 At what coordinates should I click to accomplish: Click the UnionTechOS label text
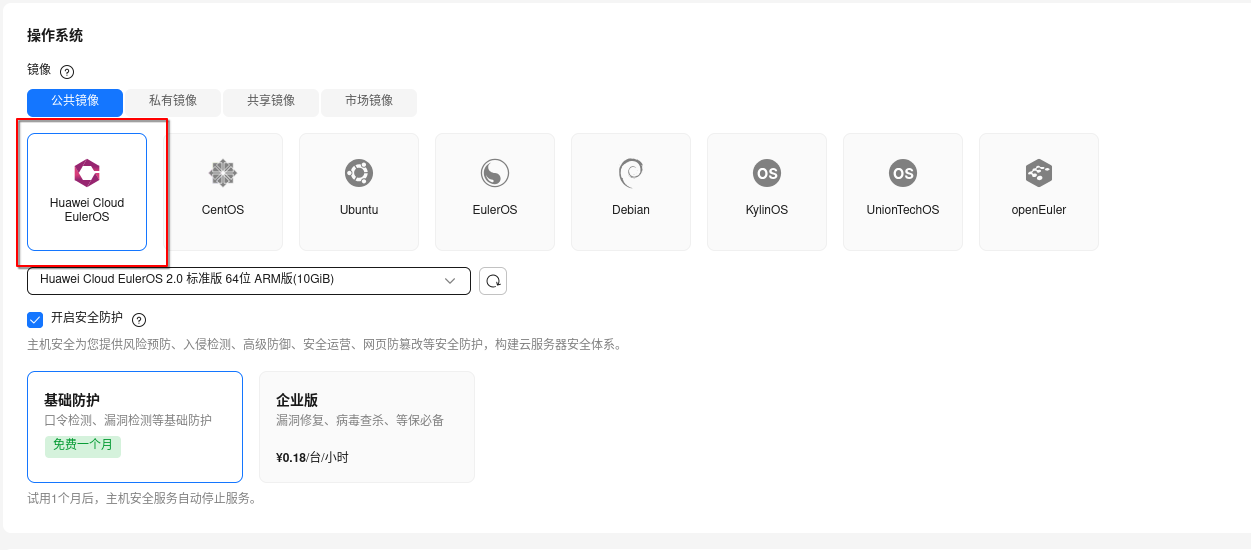pyautogui.click(x=903, y=210)
